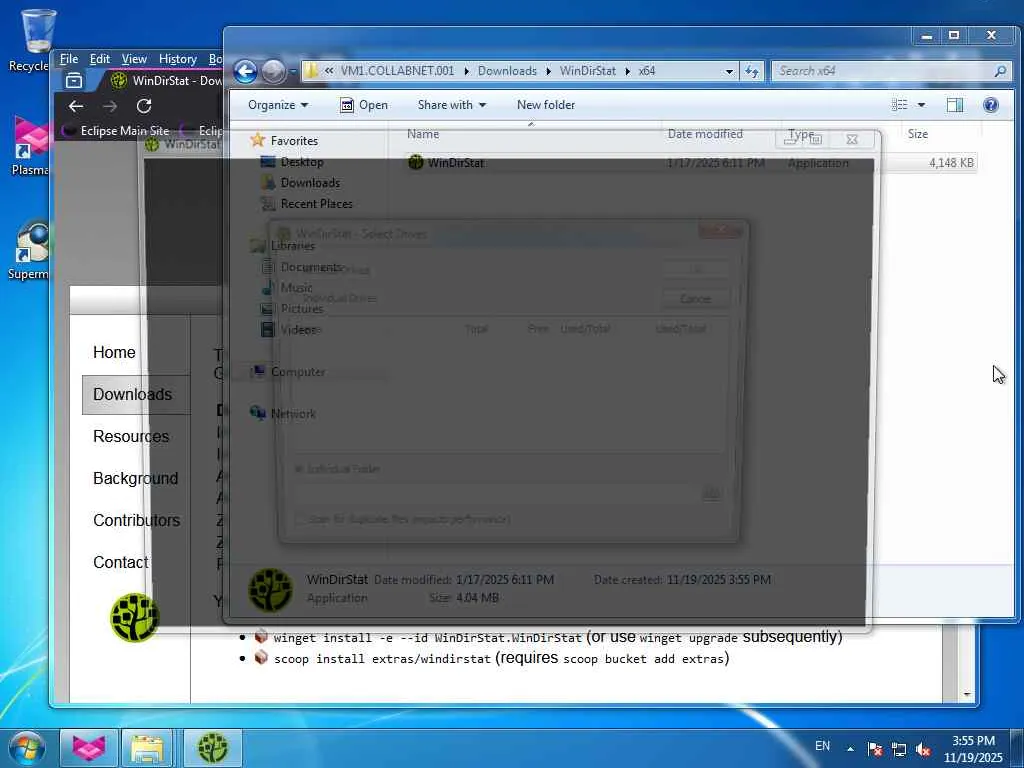Sort by Date modified column header

705,134
